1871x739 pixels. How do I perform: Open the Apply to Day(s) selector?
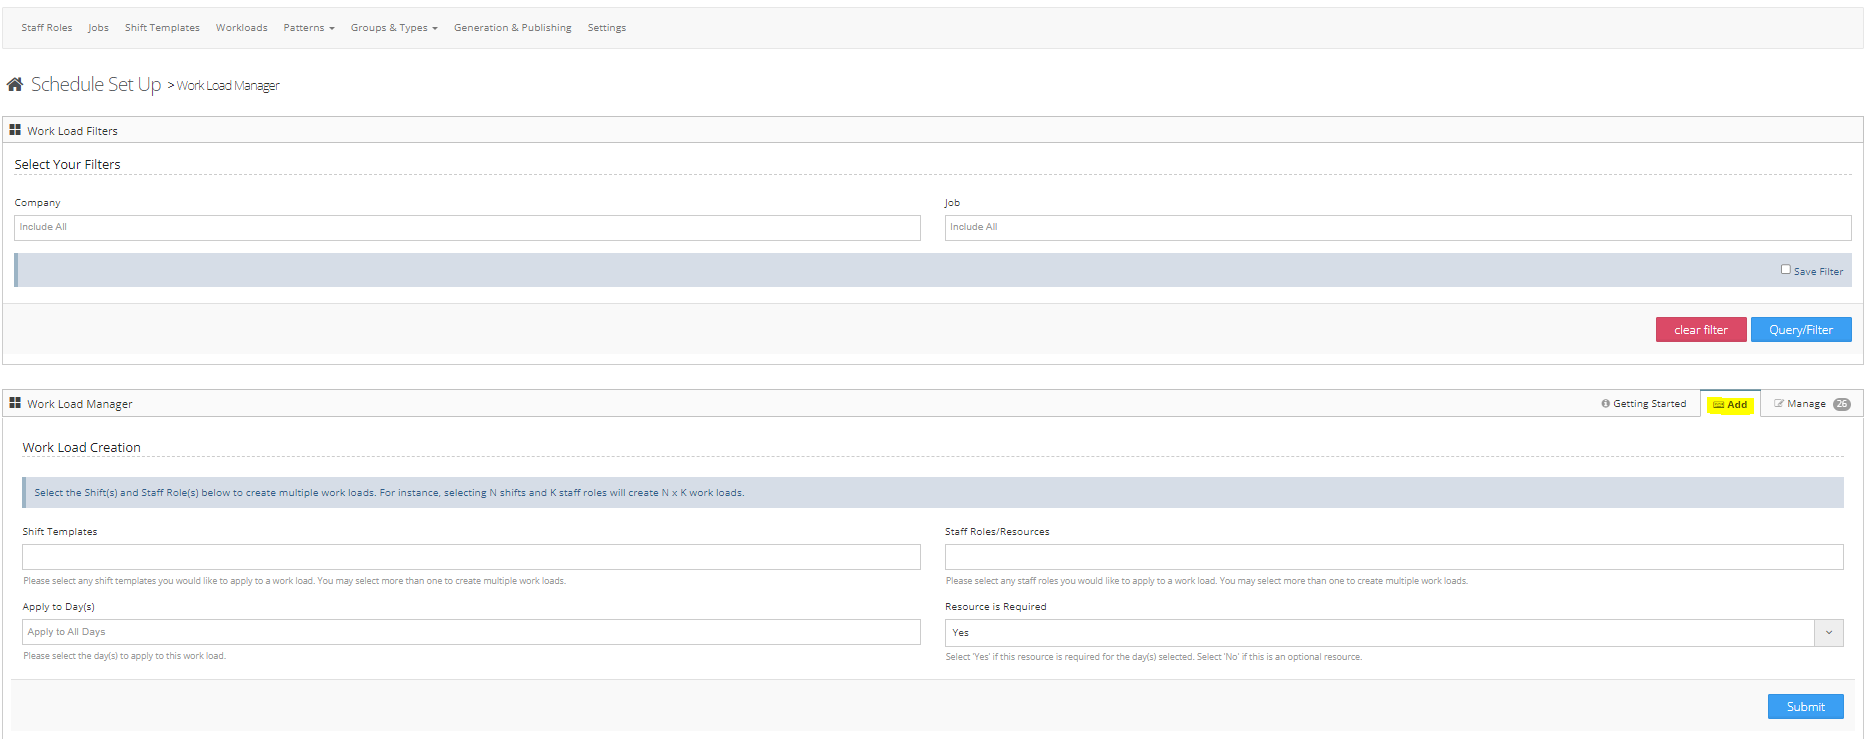click(471, 632)
